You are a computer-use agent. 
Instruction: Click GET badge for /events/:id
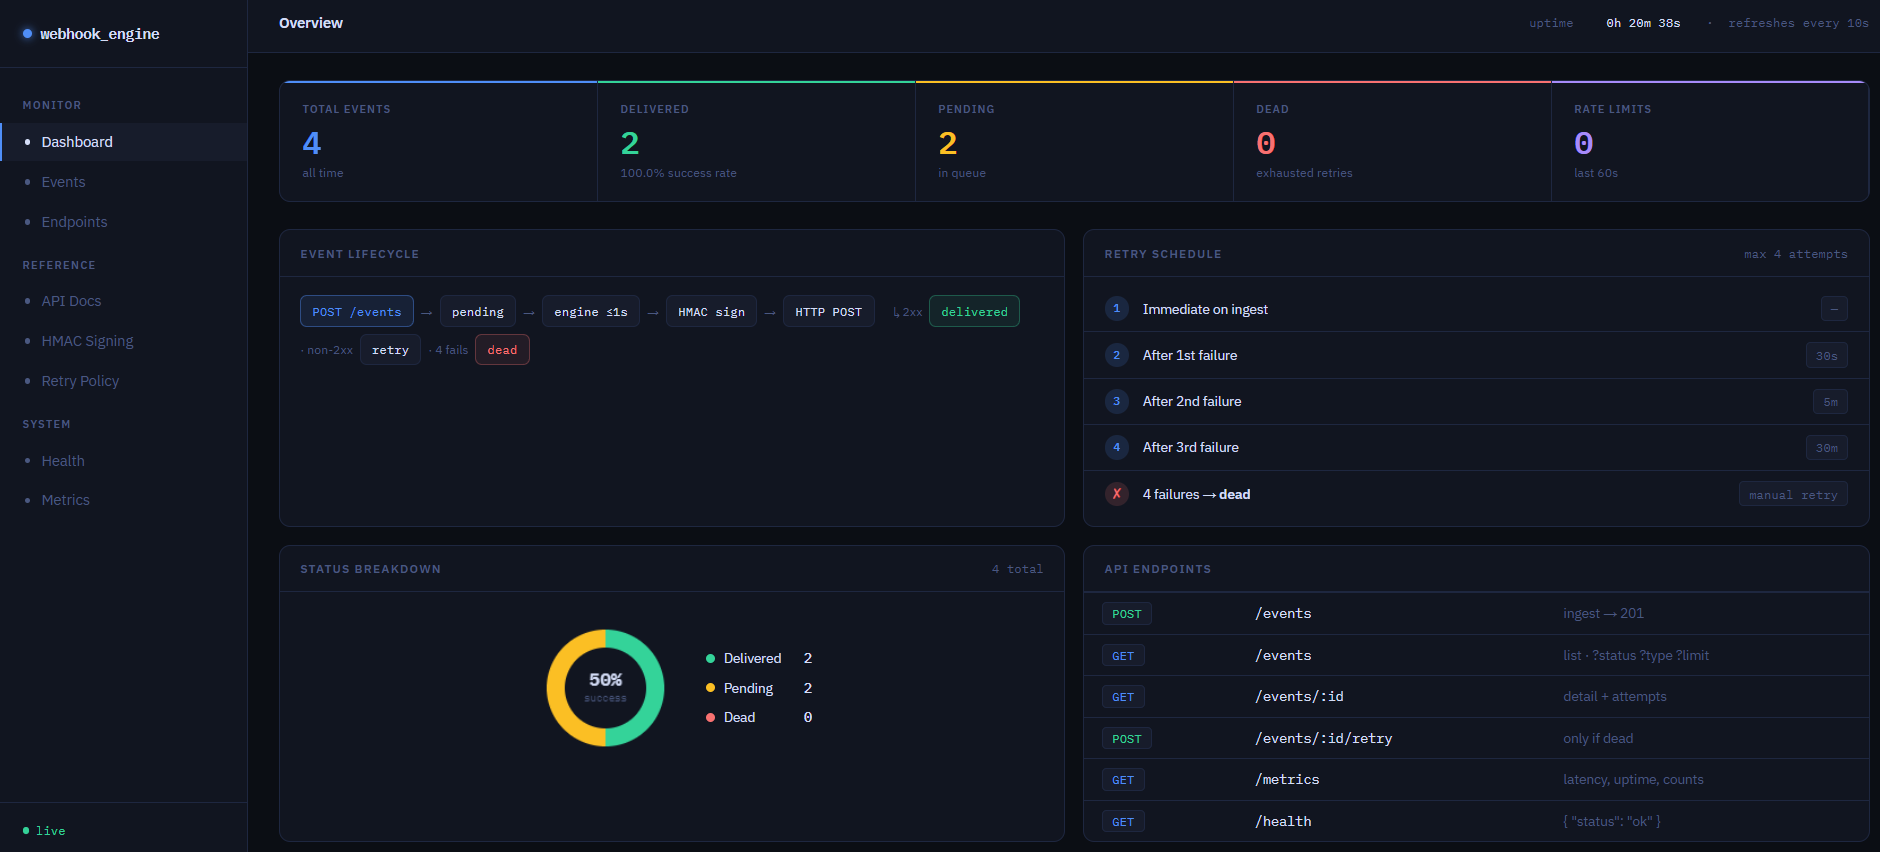click(1123, 697)
